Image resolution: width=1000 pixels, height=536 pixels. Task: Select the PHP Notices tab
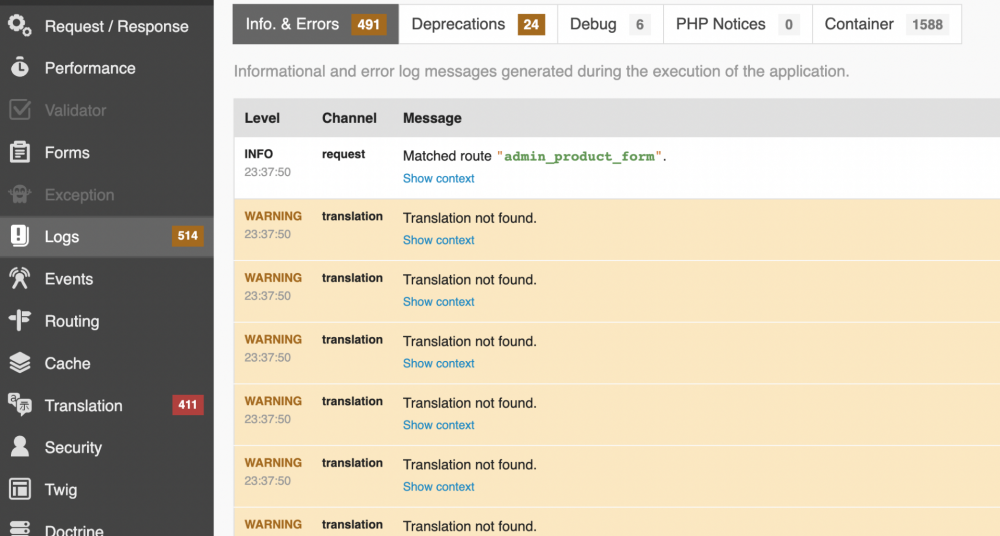coord(737,24)
